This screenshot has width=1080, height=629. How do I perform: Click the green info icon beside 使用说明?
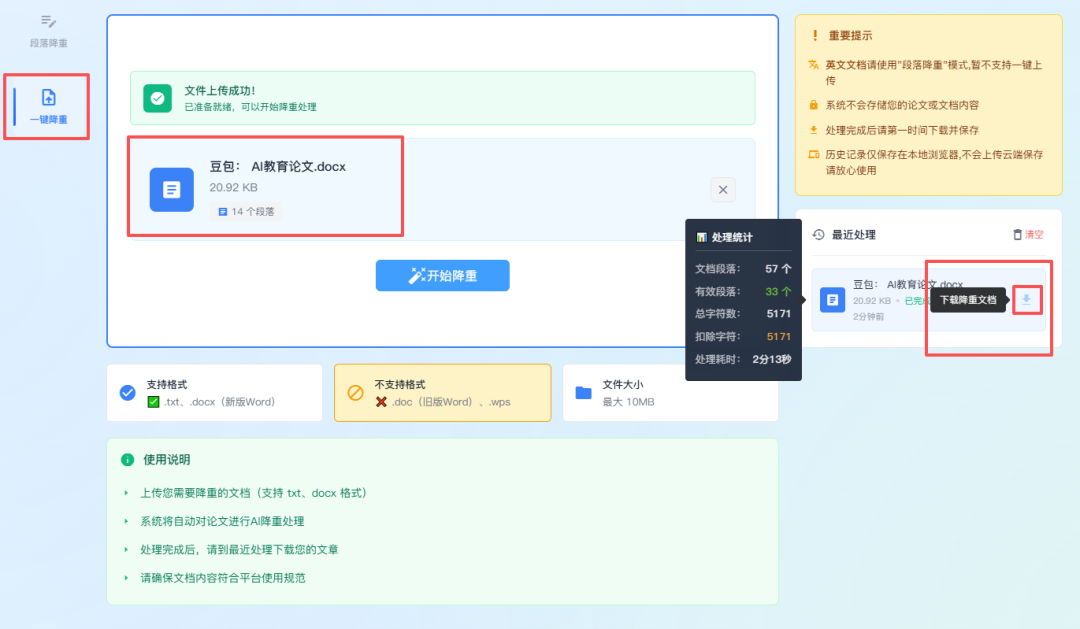(127, 460)
